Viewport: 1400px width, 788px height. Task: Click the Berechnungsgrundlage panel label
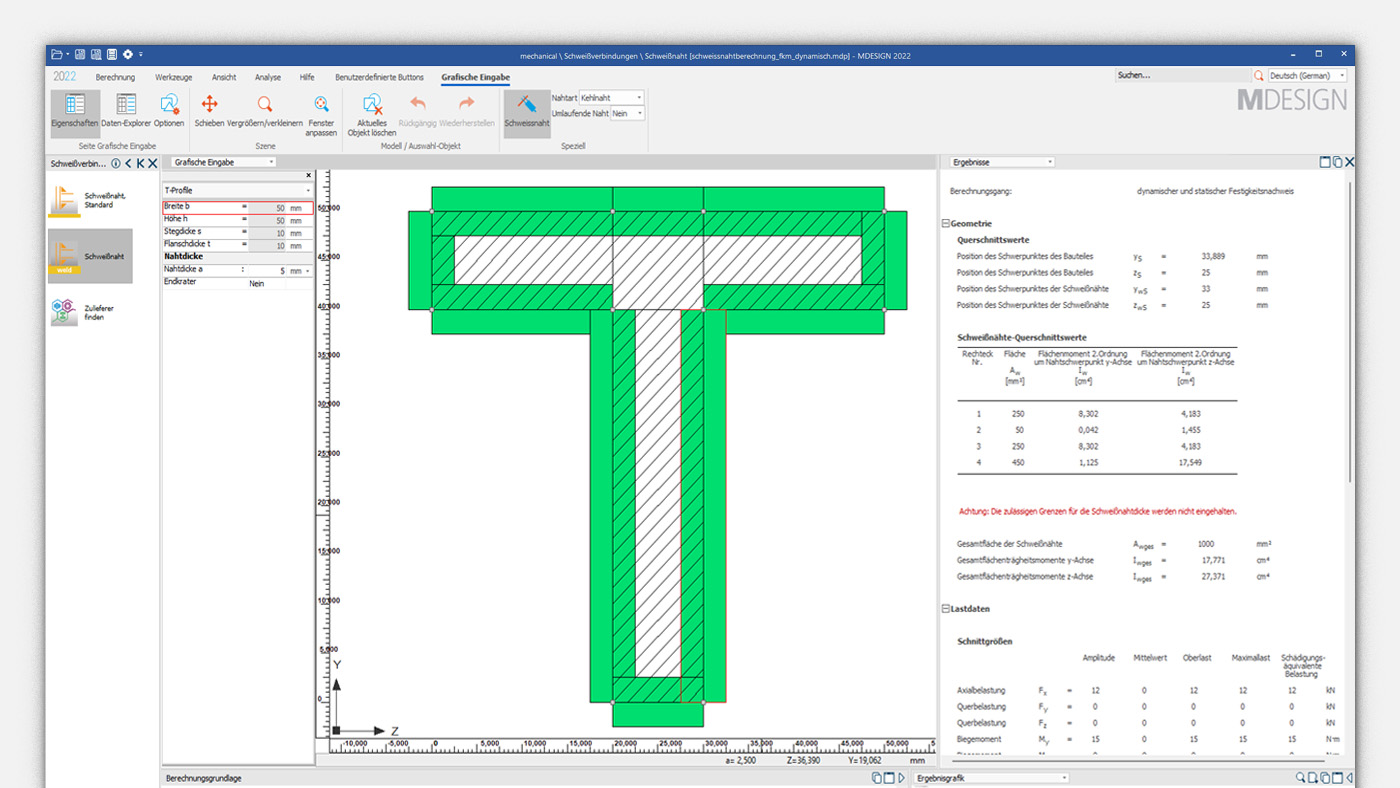[203, 778]
